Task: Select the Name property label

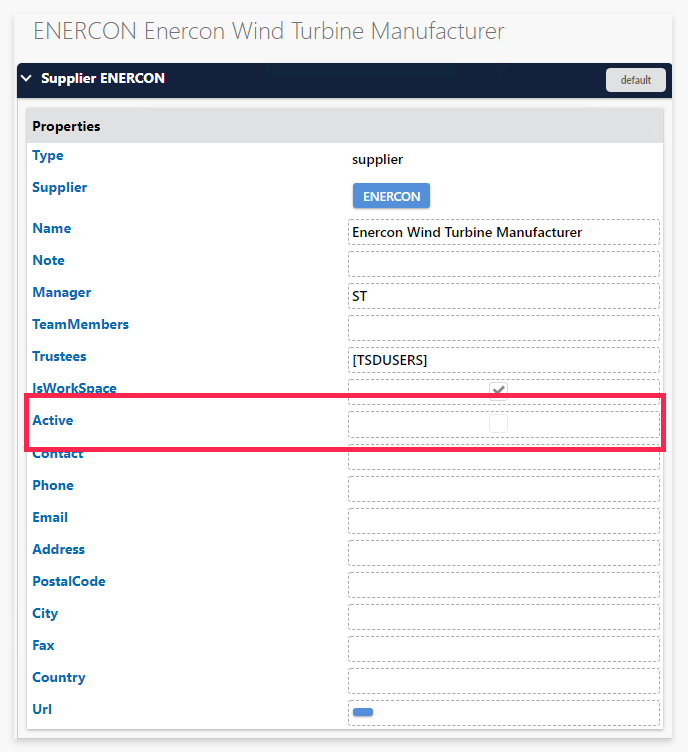Action: (x=52, y=228)
